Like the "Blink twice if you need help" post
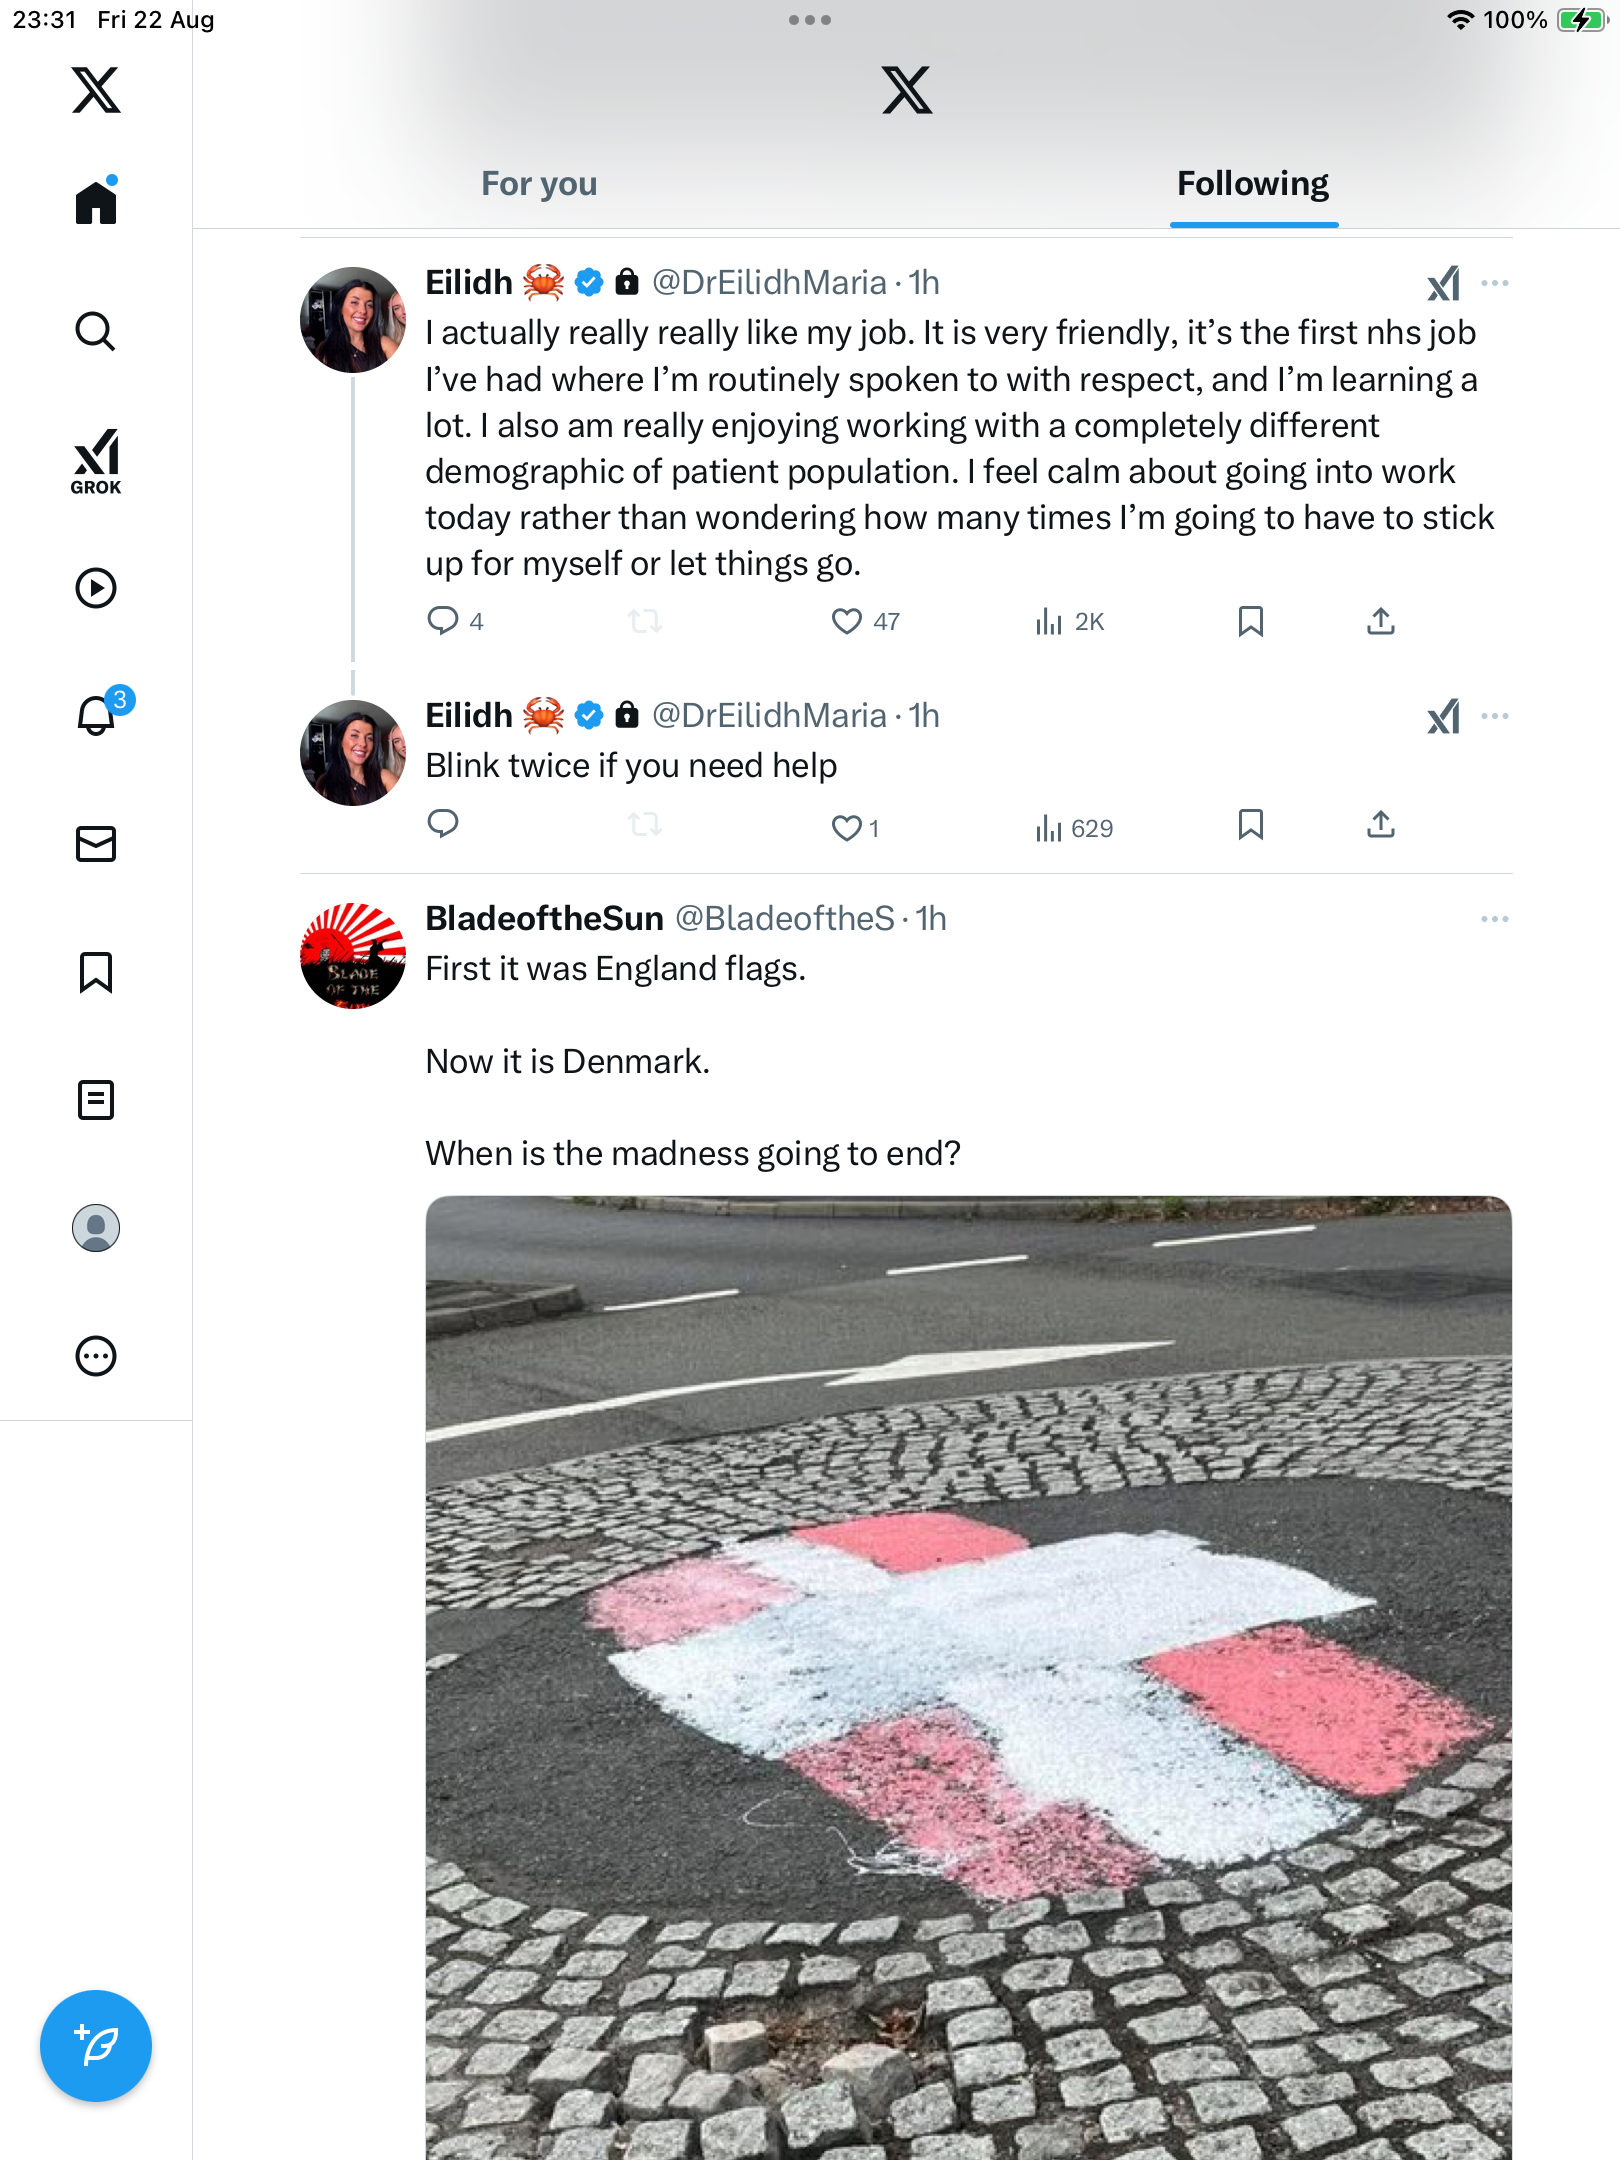Viewport: 1620px width, 2160px height. tap(847, 828)
